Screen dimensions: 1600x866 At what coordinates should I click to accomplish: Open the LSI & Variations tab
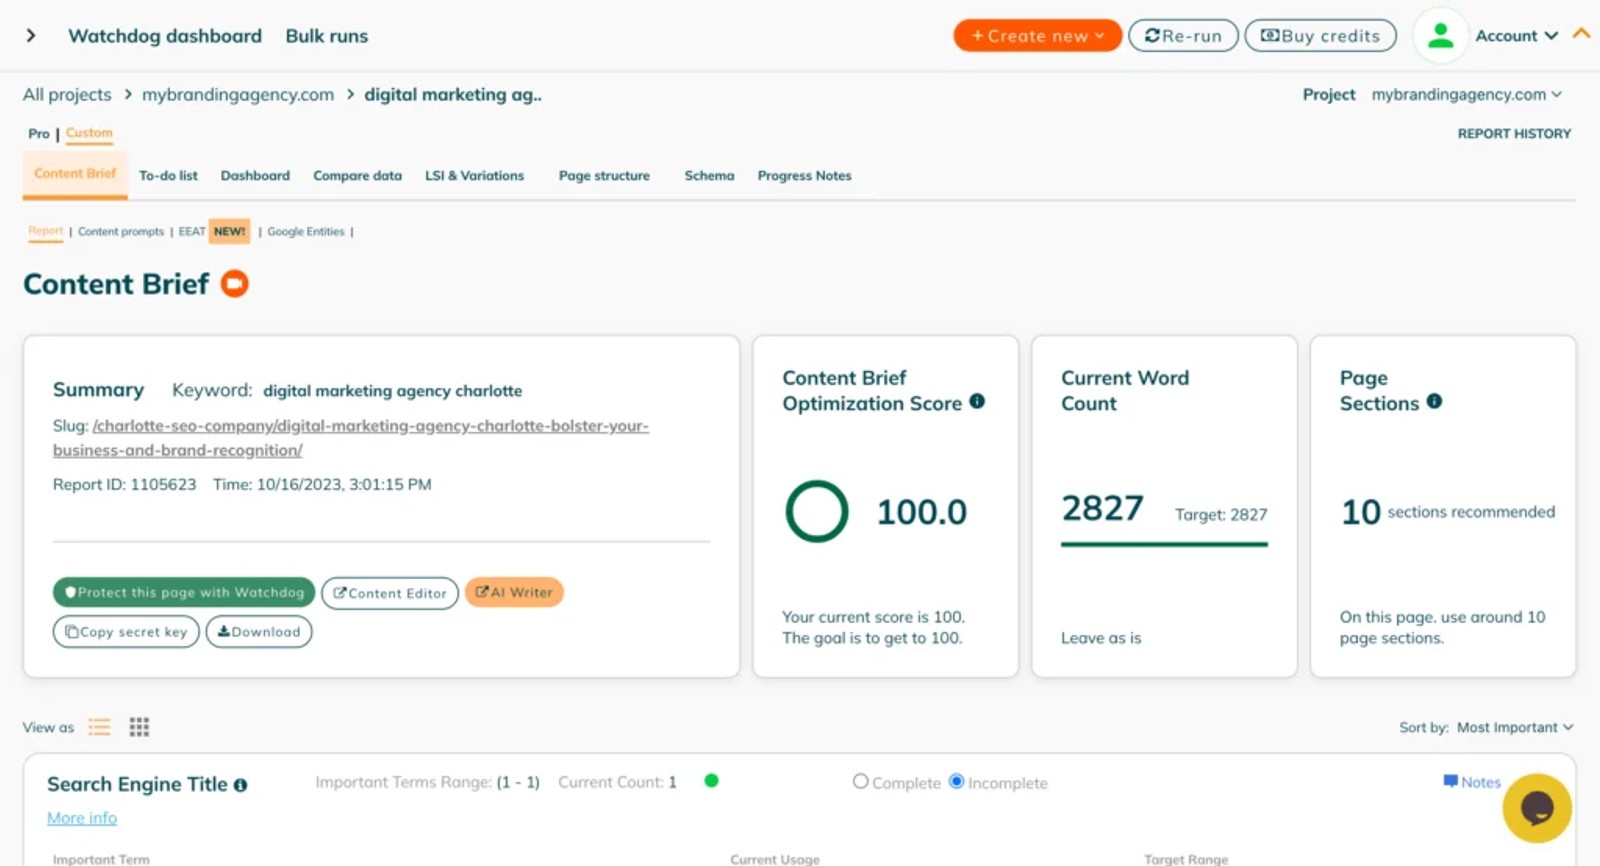coord(474,175)
